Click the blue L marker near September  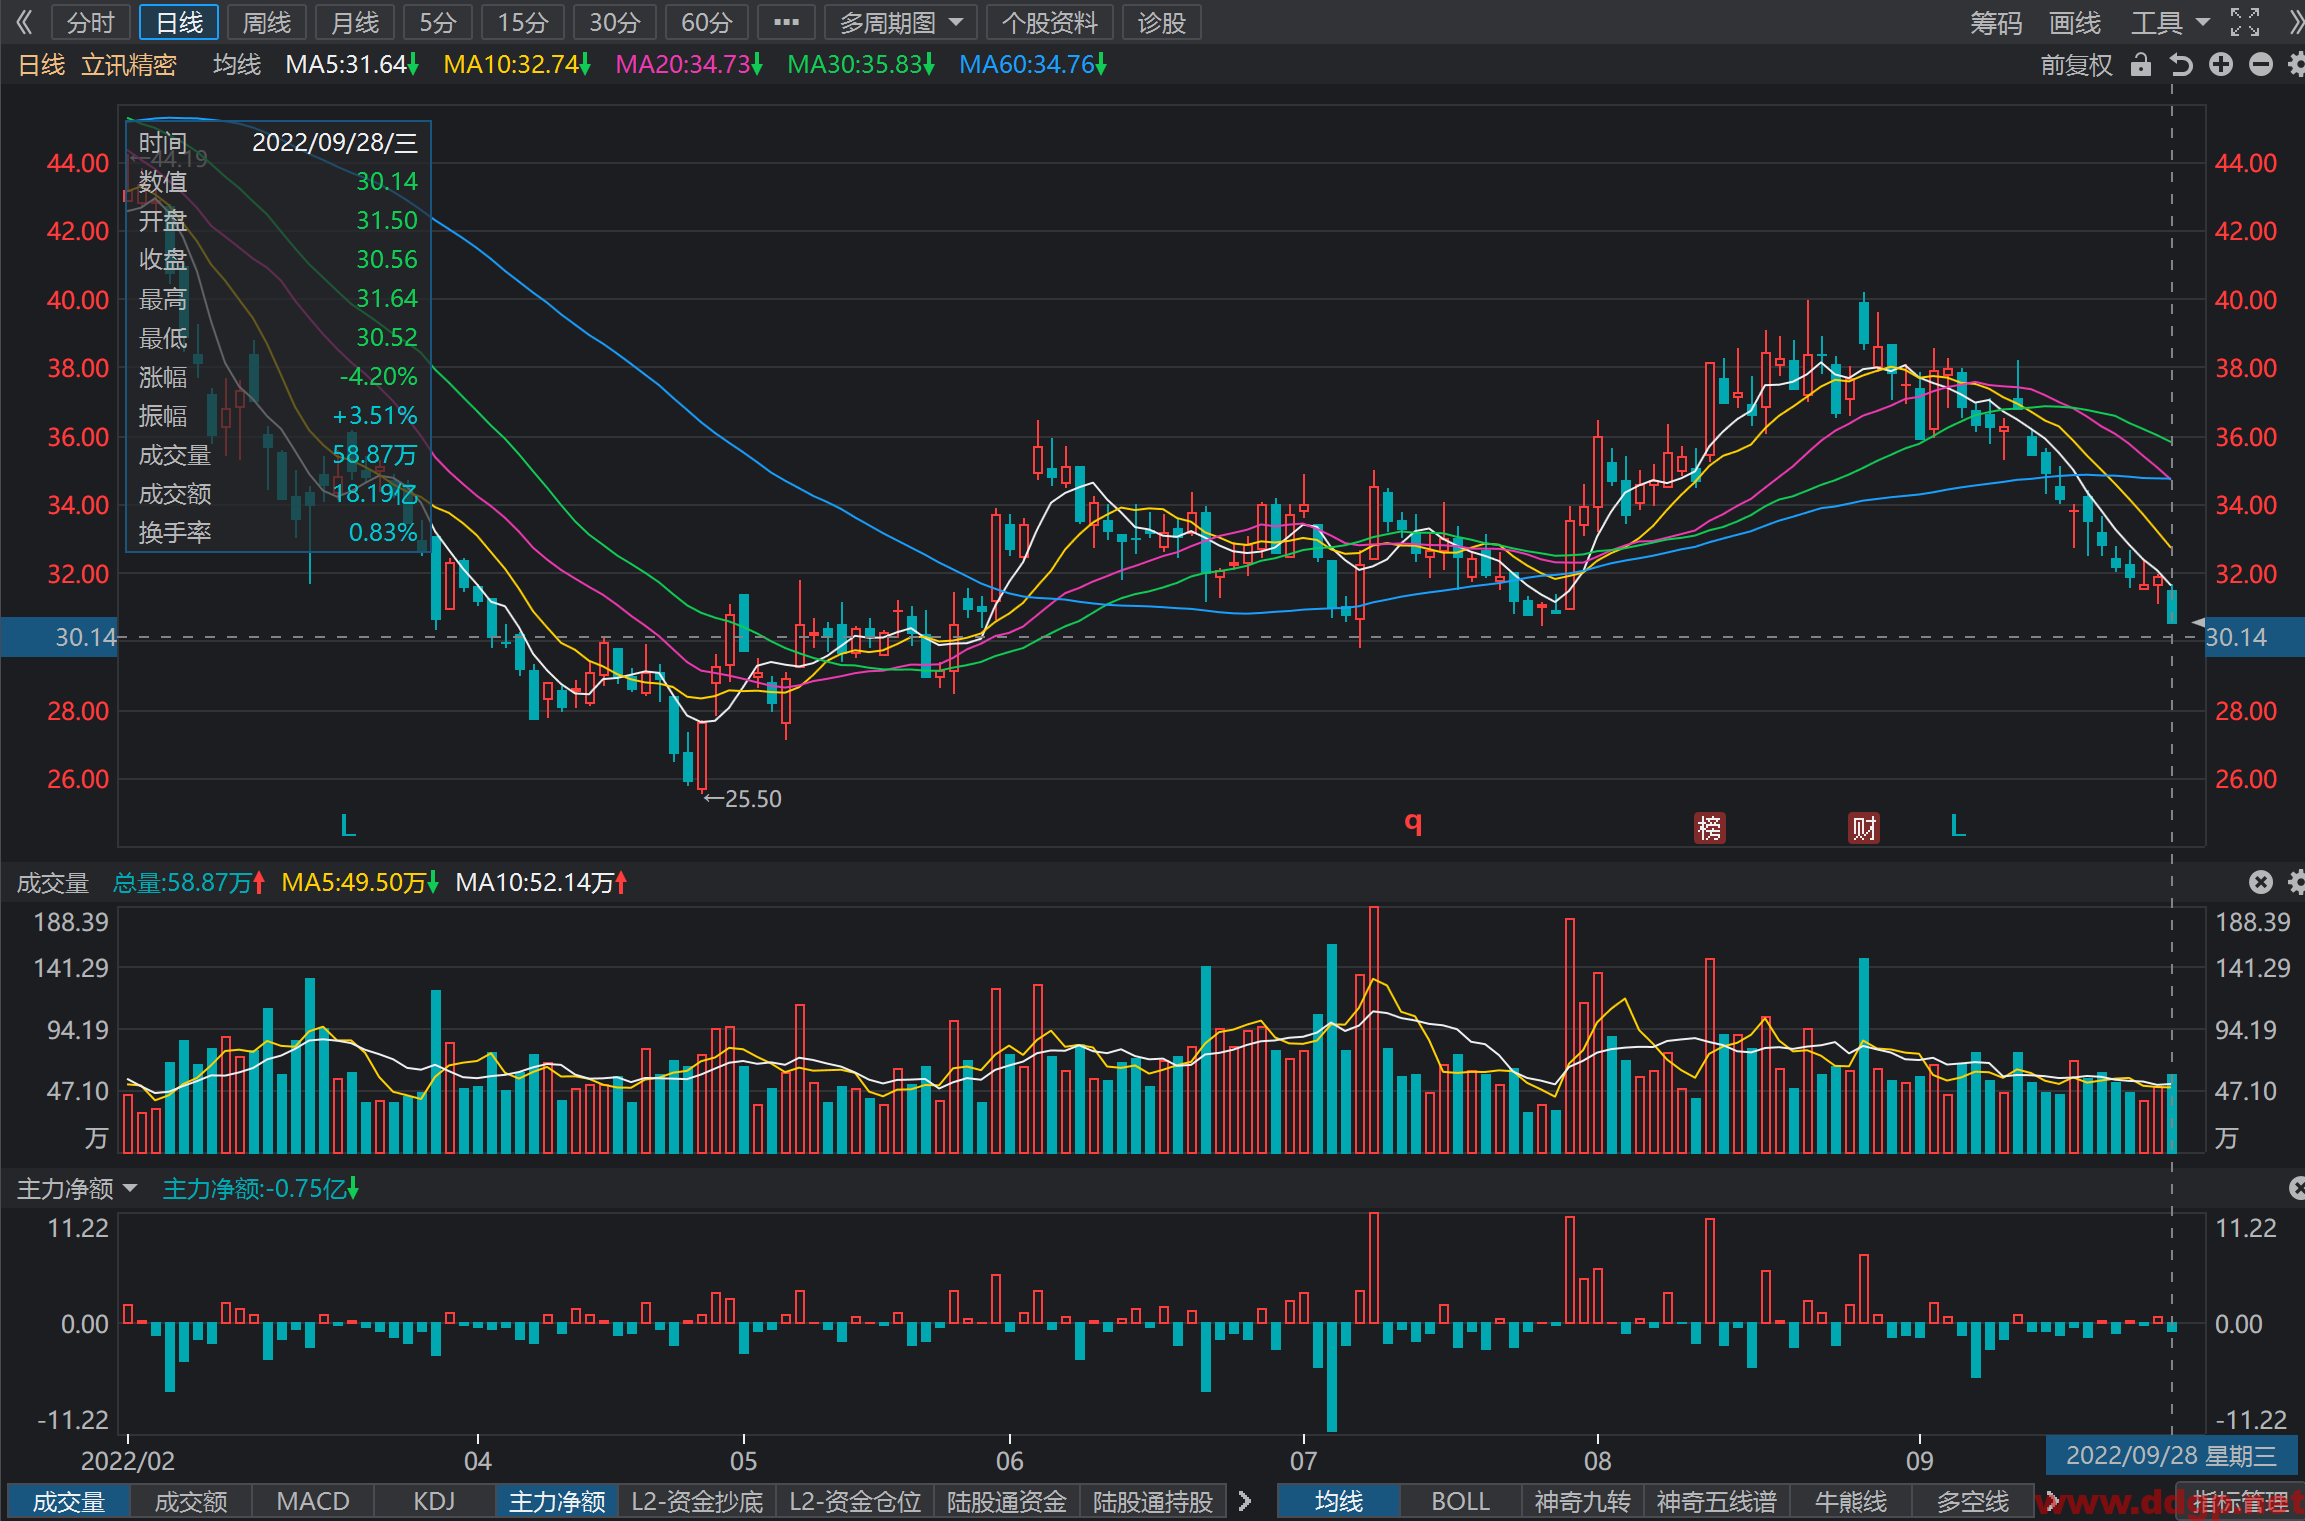click(1958, 826)
